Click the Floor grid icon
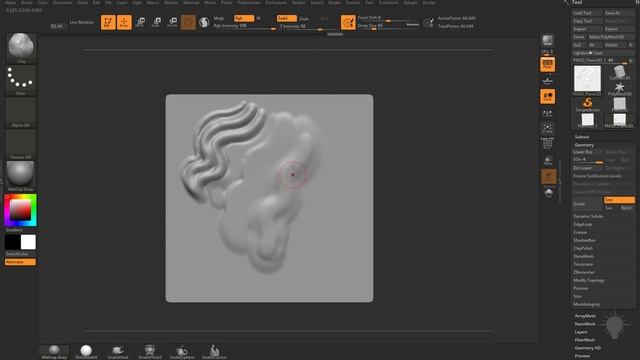640x360 pixels. click(x=547, y=81)
